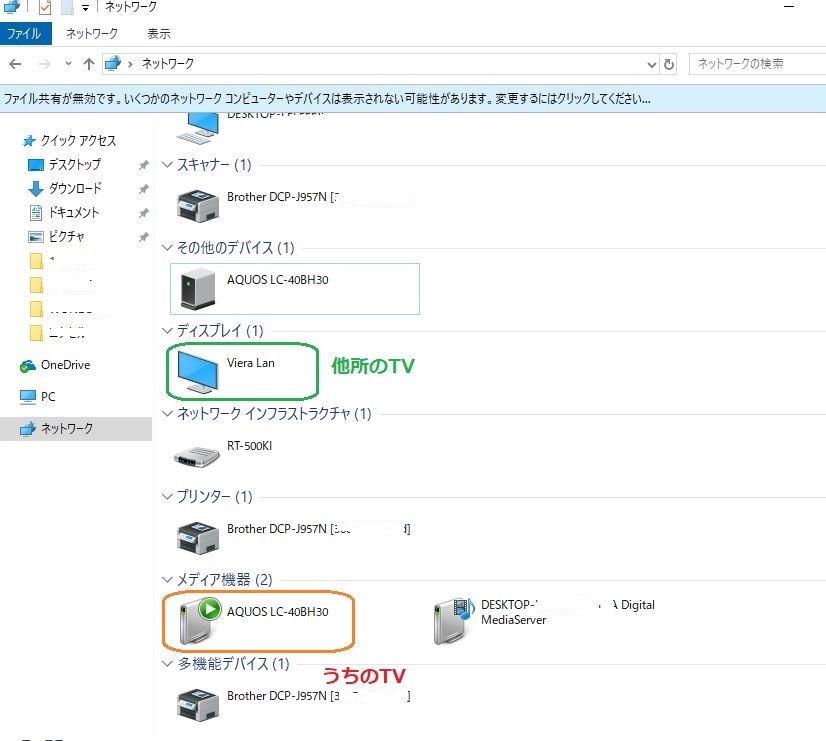Go up one folder level
The height and width of the screenshot is (741, 826).
tap(88, 64)
